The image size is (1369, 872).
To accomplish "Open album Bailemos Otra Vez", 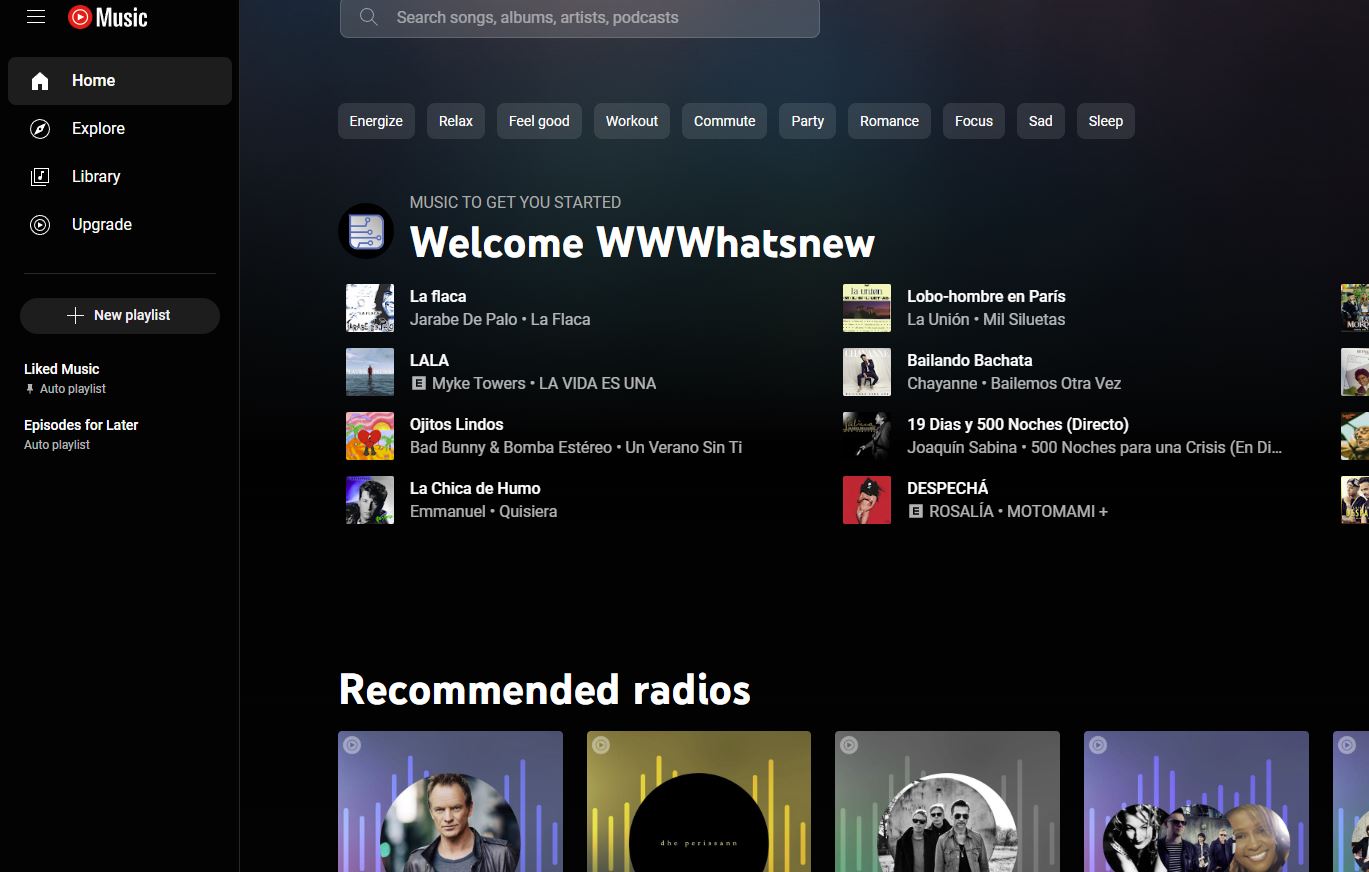I will [1056, 384].
